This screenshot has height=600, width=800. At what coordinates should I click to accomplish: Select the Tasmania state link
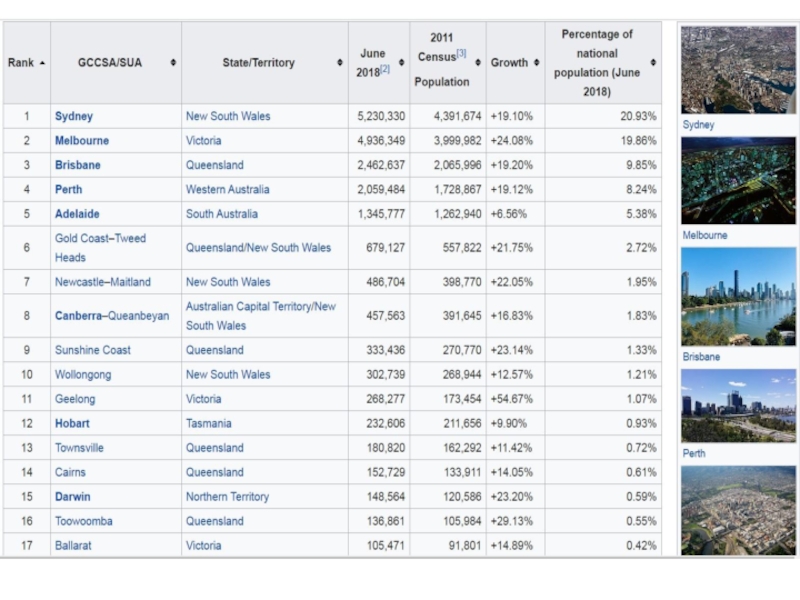(208, 424)
